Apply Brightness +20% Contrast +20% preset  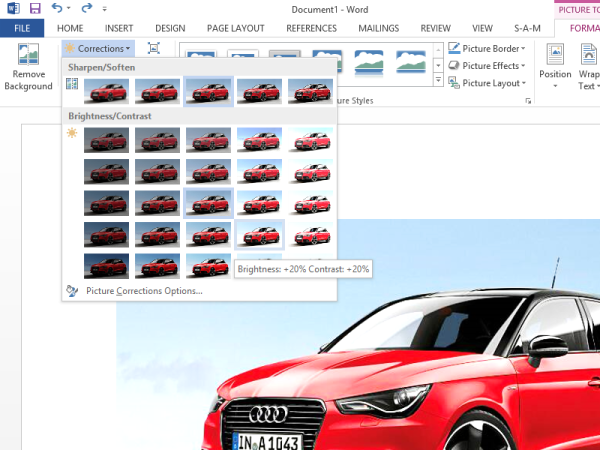[x=259, y=234]
